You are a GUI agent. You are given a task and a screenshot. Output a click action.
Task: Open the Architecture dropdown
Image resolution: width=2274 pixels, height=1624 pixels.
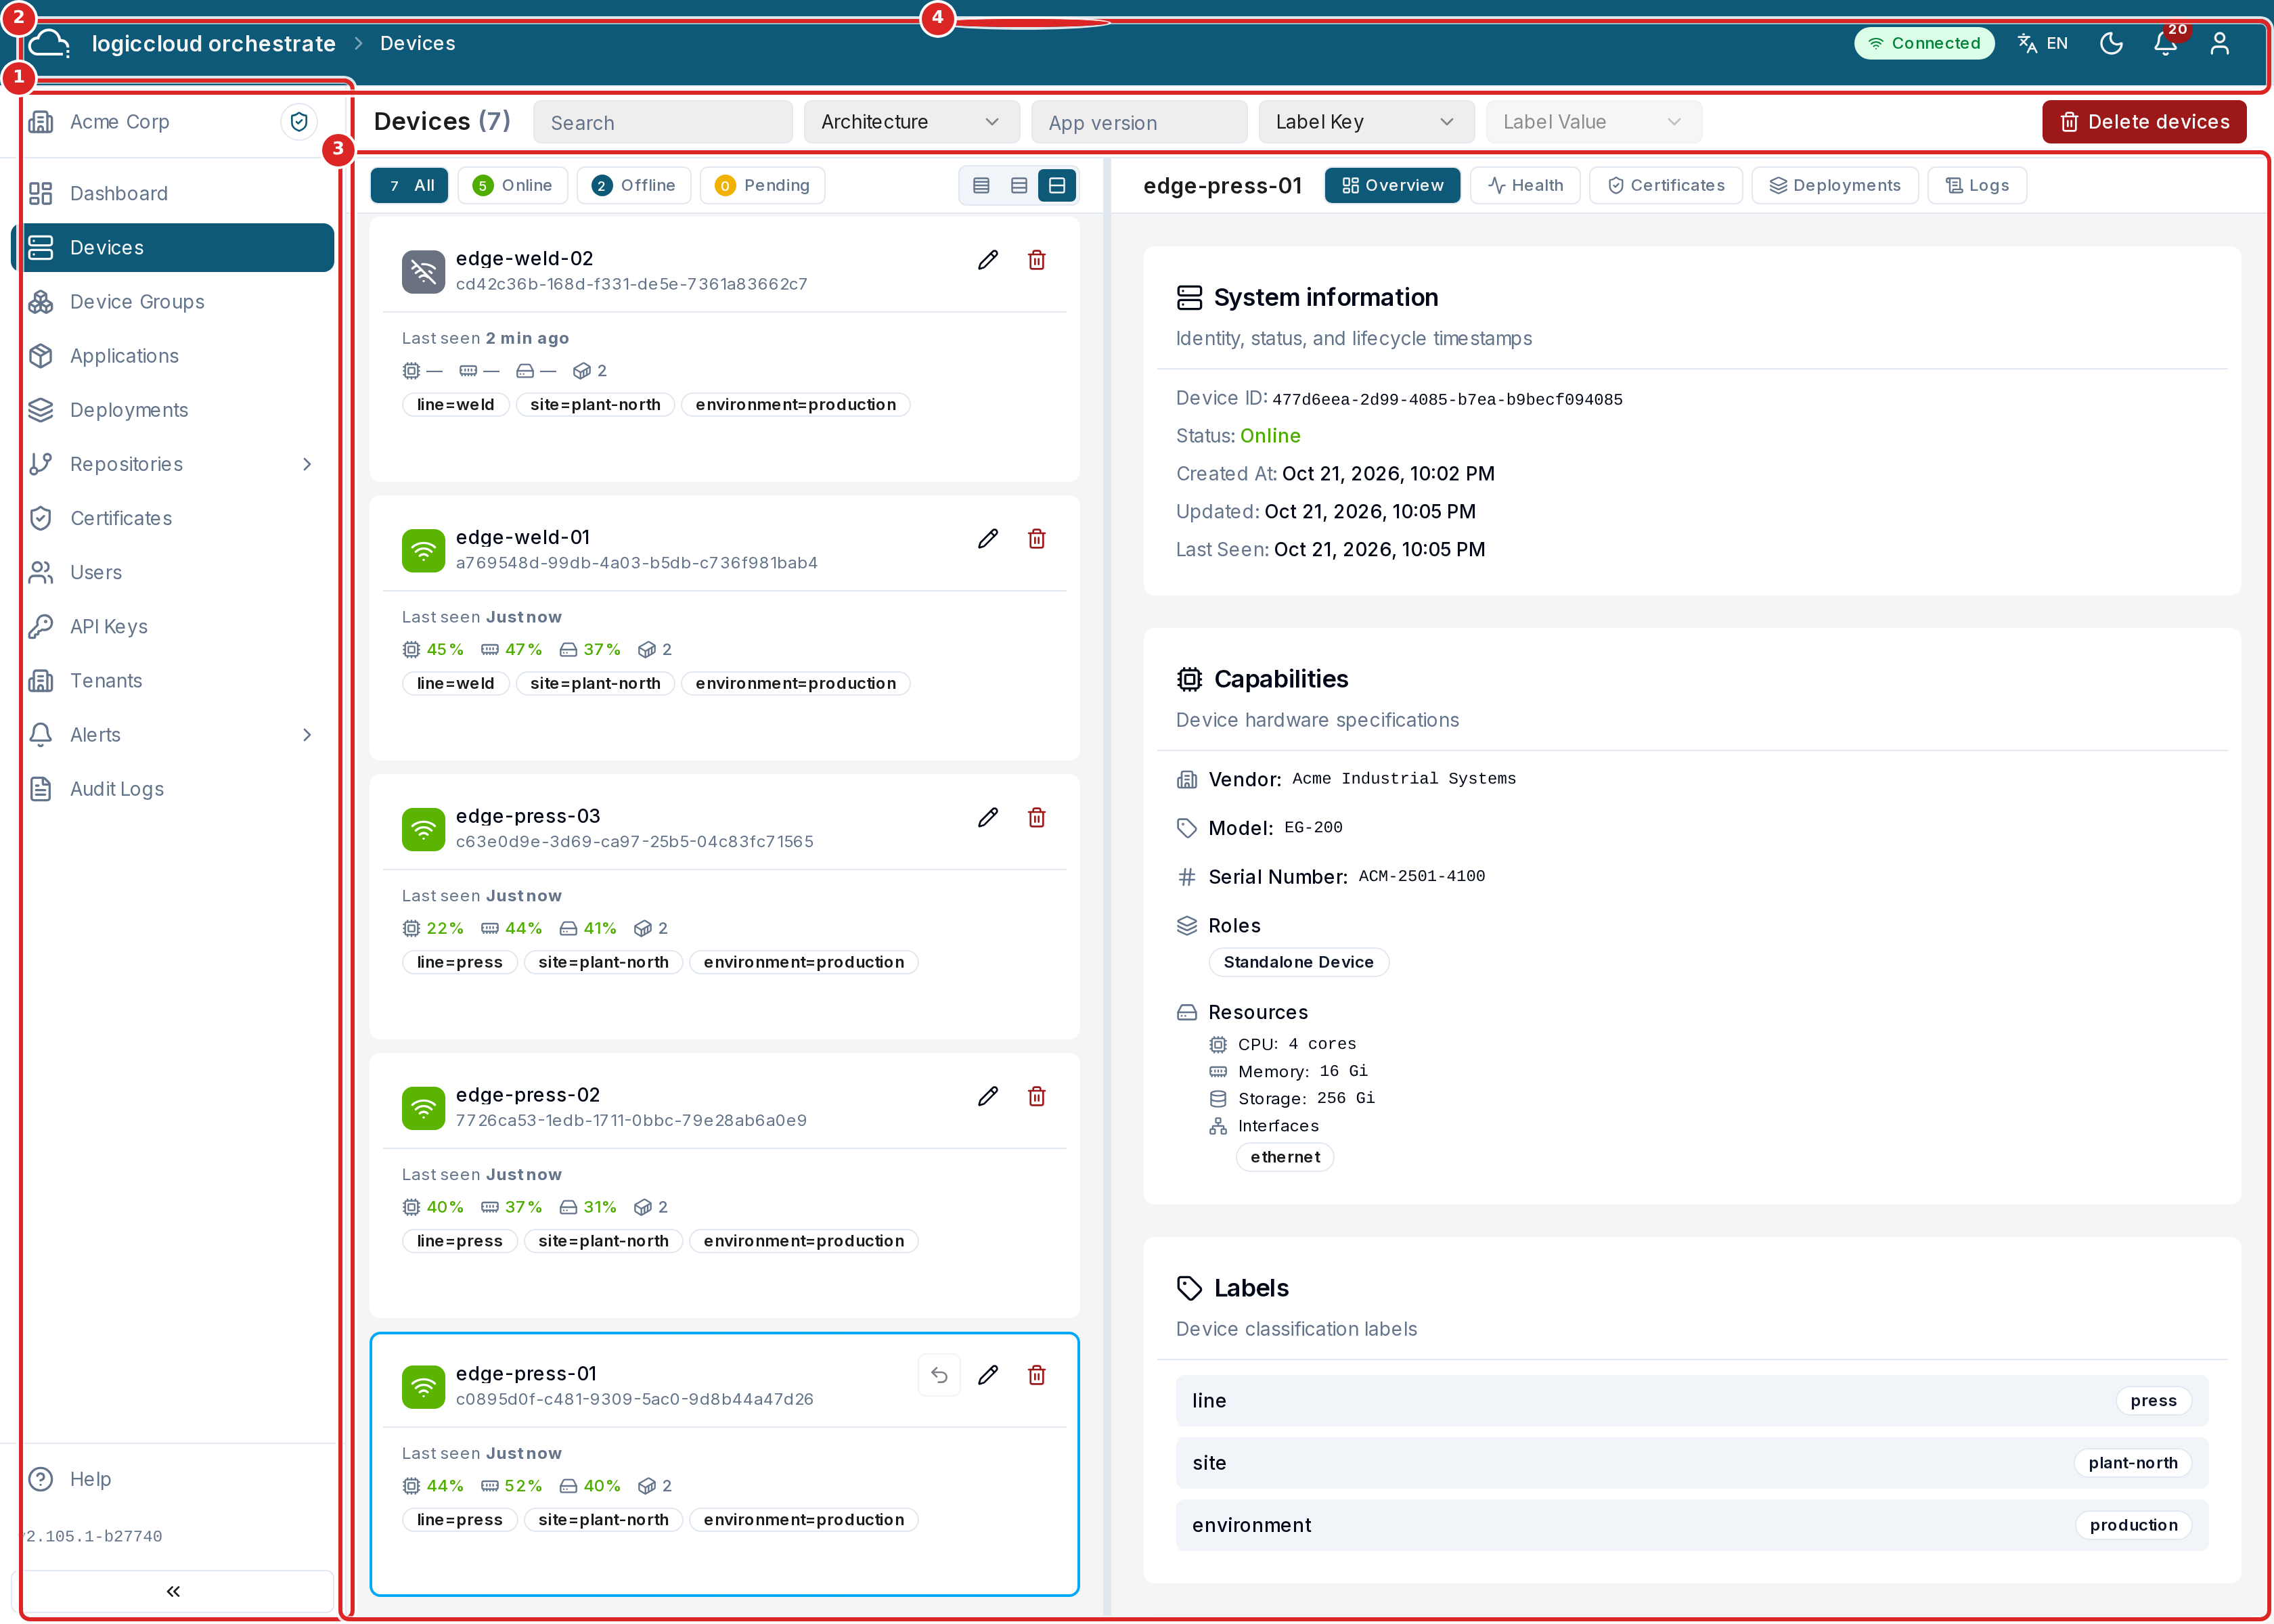click(x=911, y=122)
